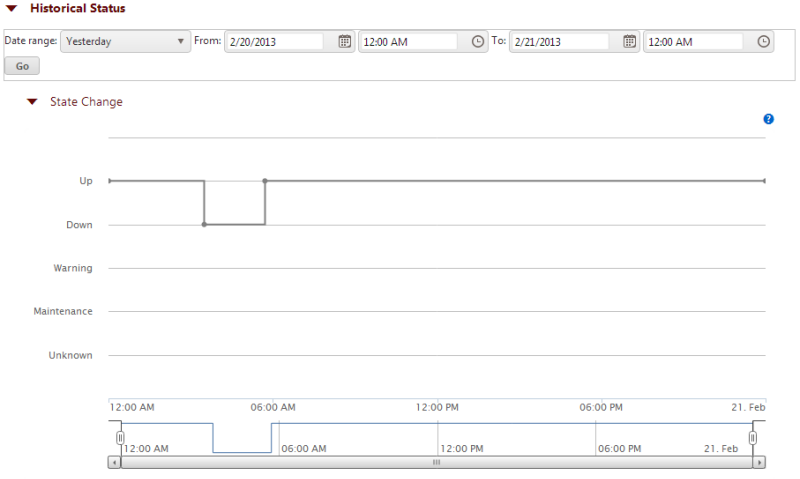Open the To date calendar picker

(x=630, y=41)
